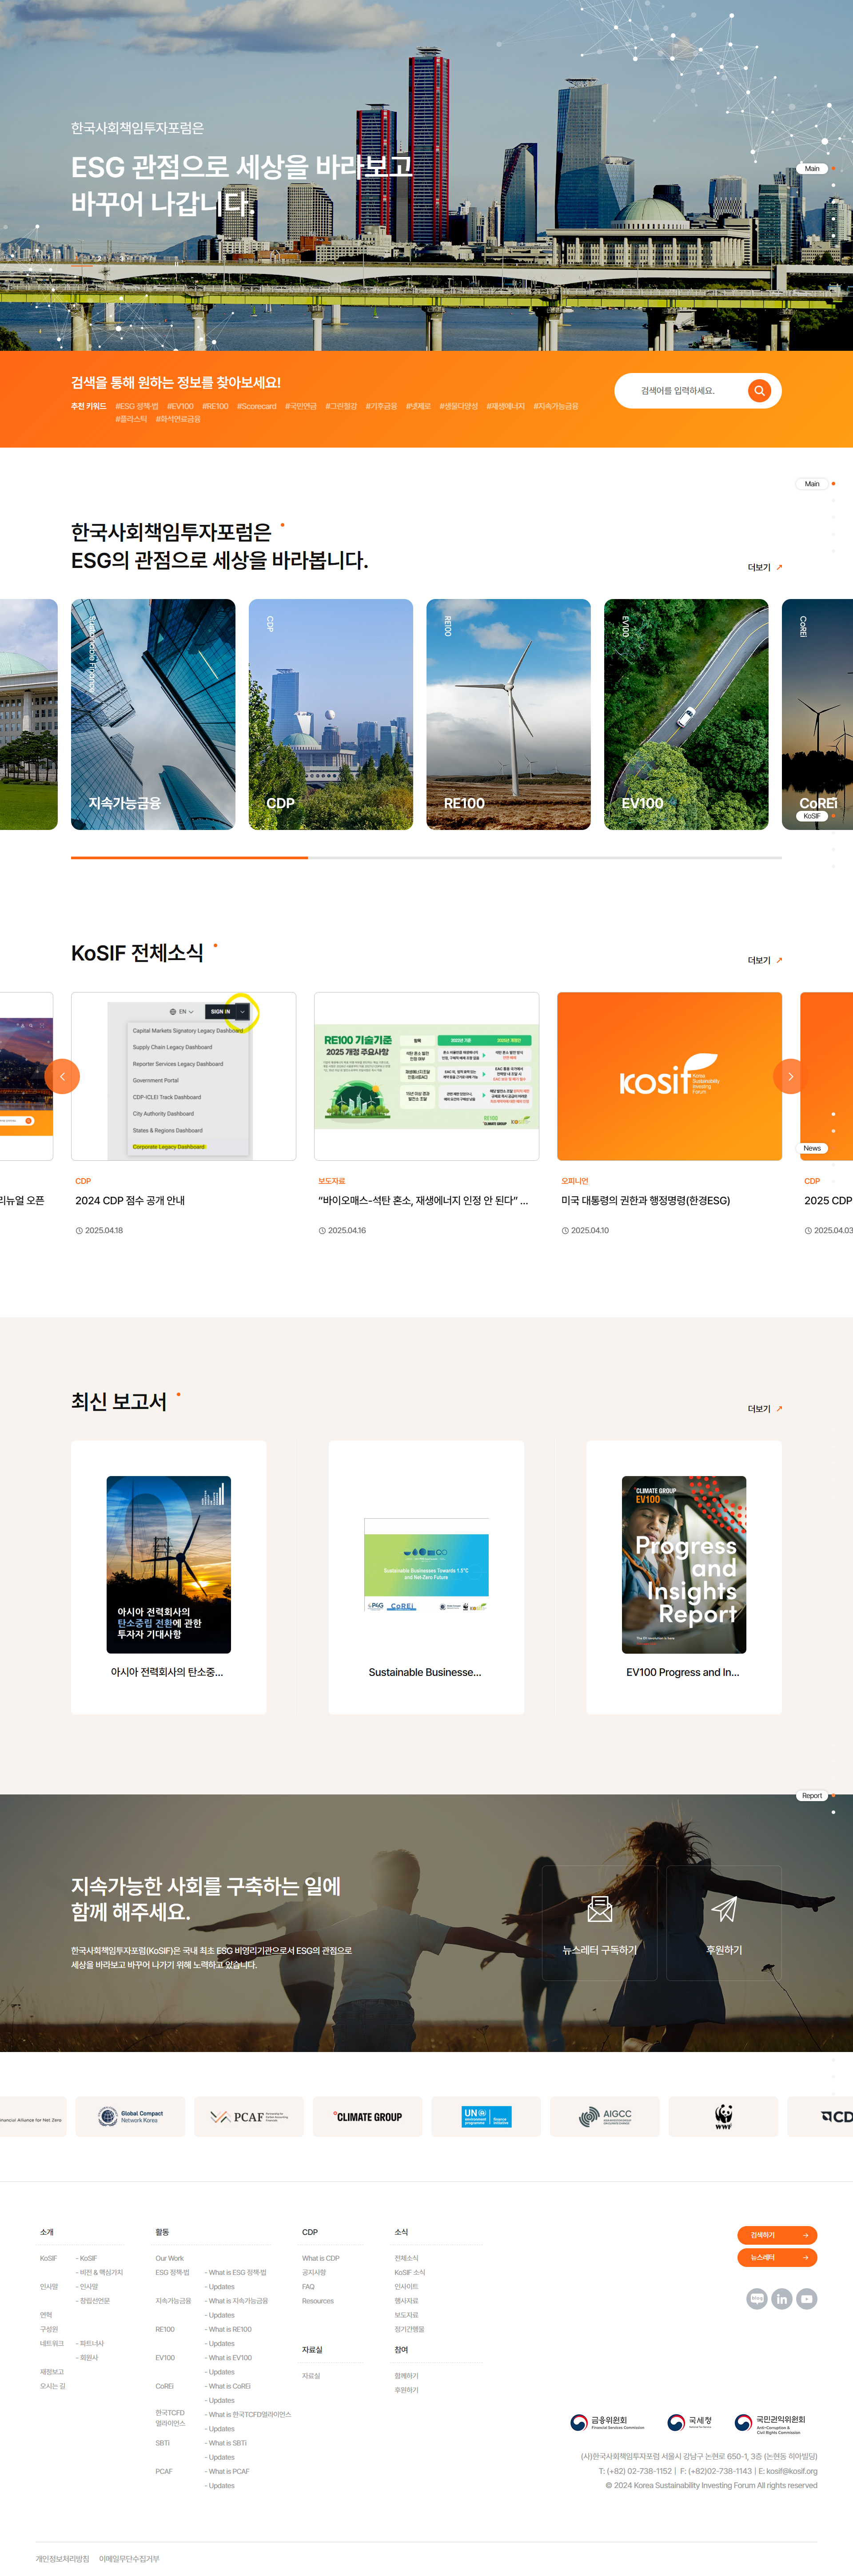Open the RE100 기술기준 news thumbnail
Image resolution: width=853 pixels, height=2576 pixels.
pyautogui.click(x=426, y=1076)
